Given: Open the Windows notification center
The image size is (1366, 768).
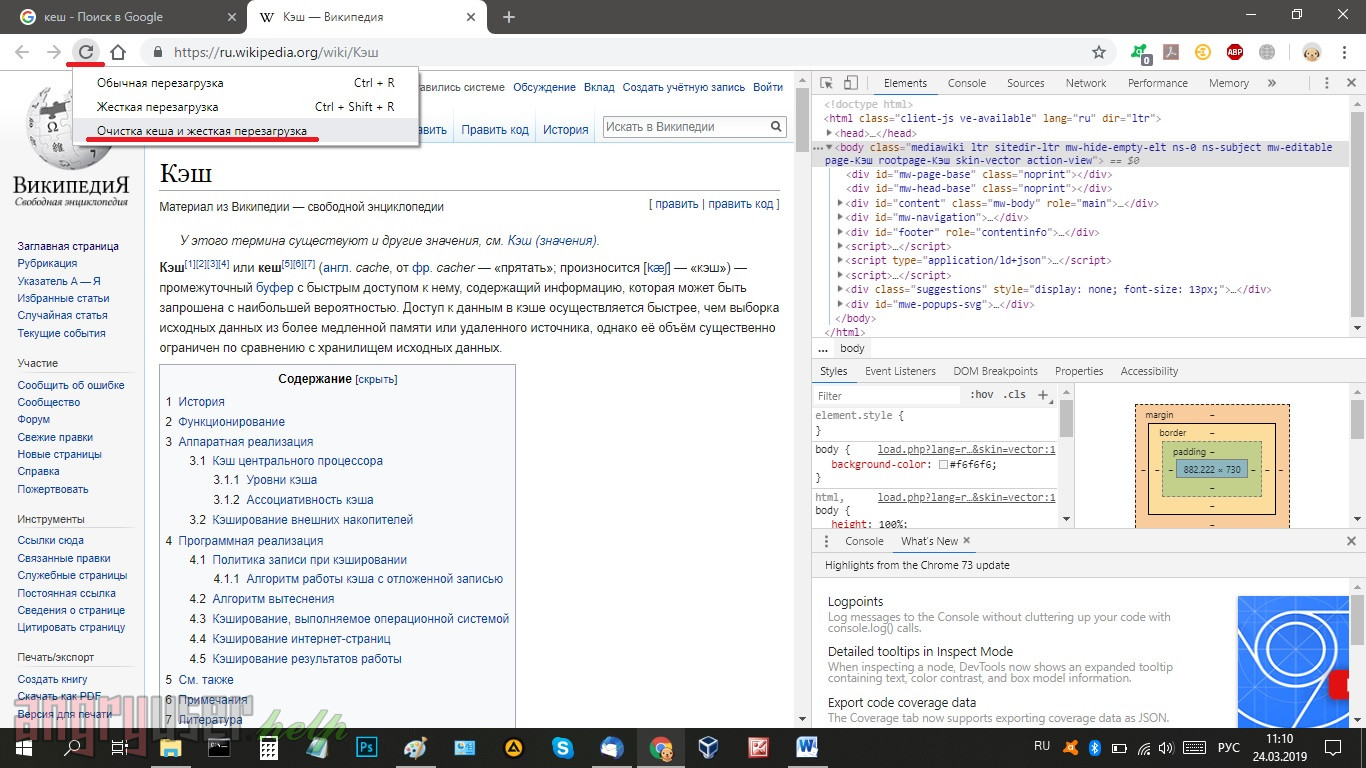Looking at the screenshot, I should click(1334, 747).
